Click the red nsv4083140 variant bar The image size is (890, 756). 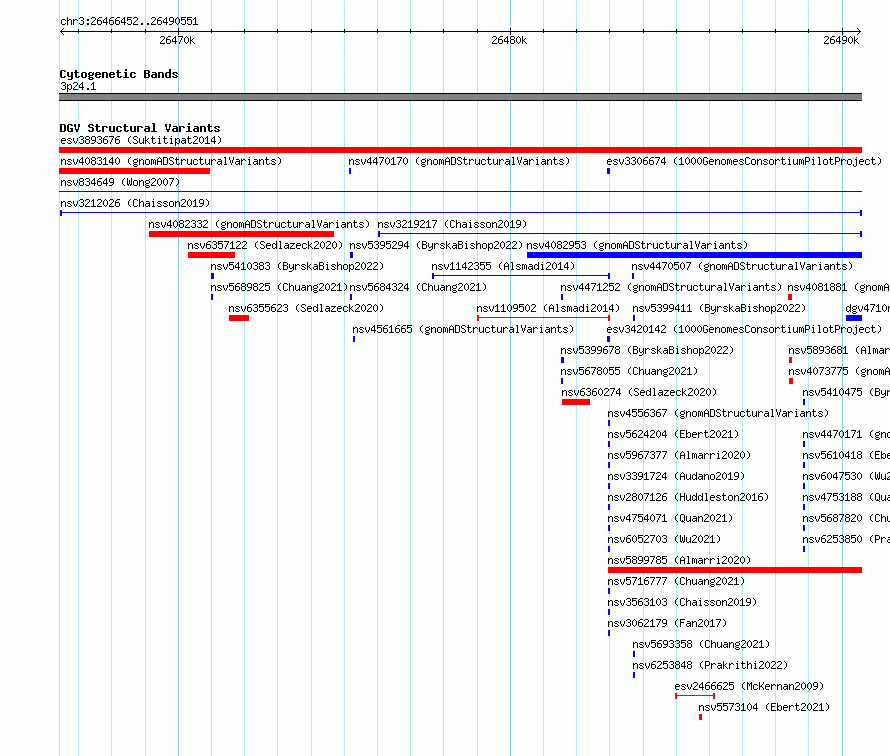coord(135,171)
